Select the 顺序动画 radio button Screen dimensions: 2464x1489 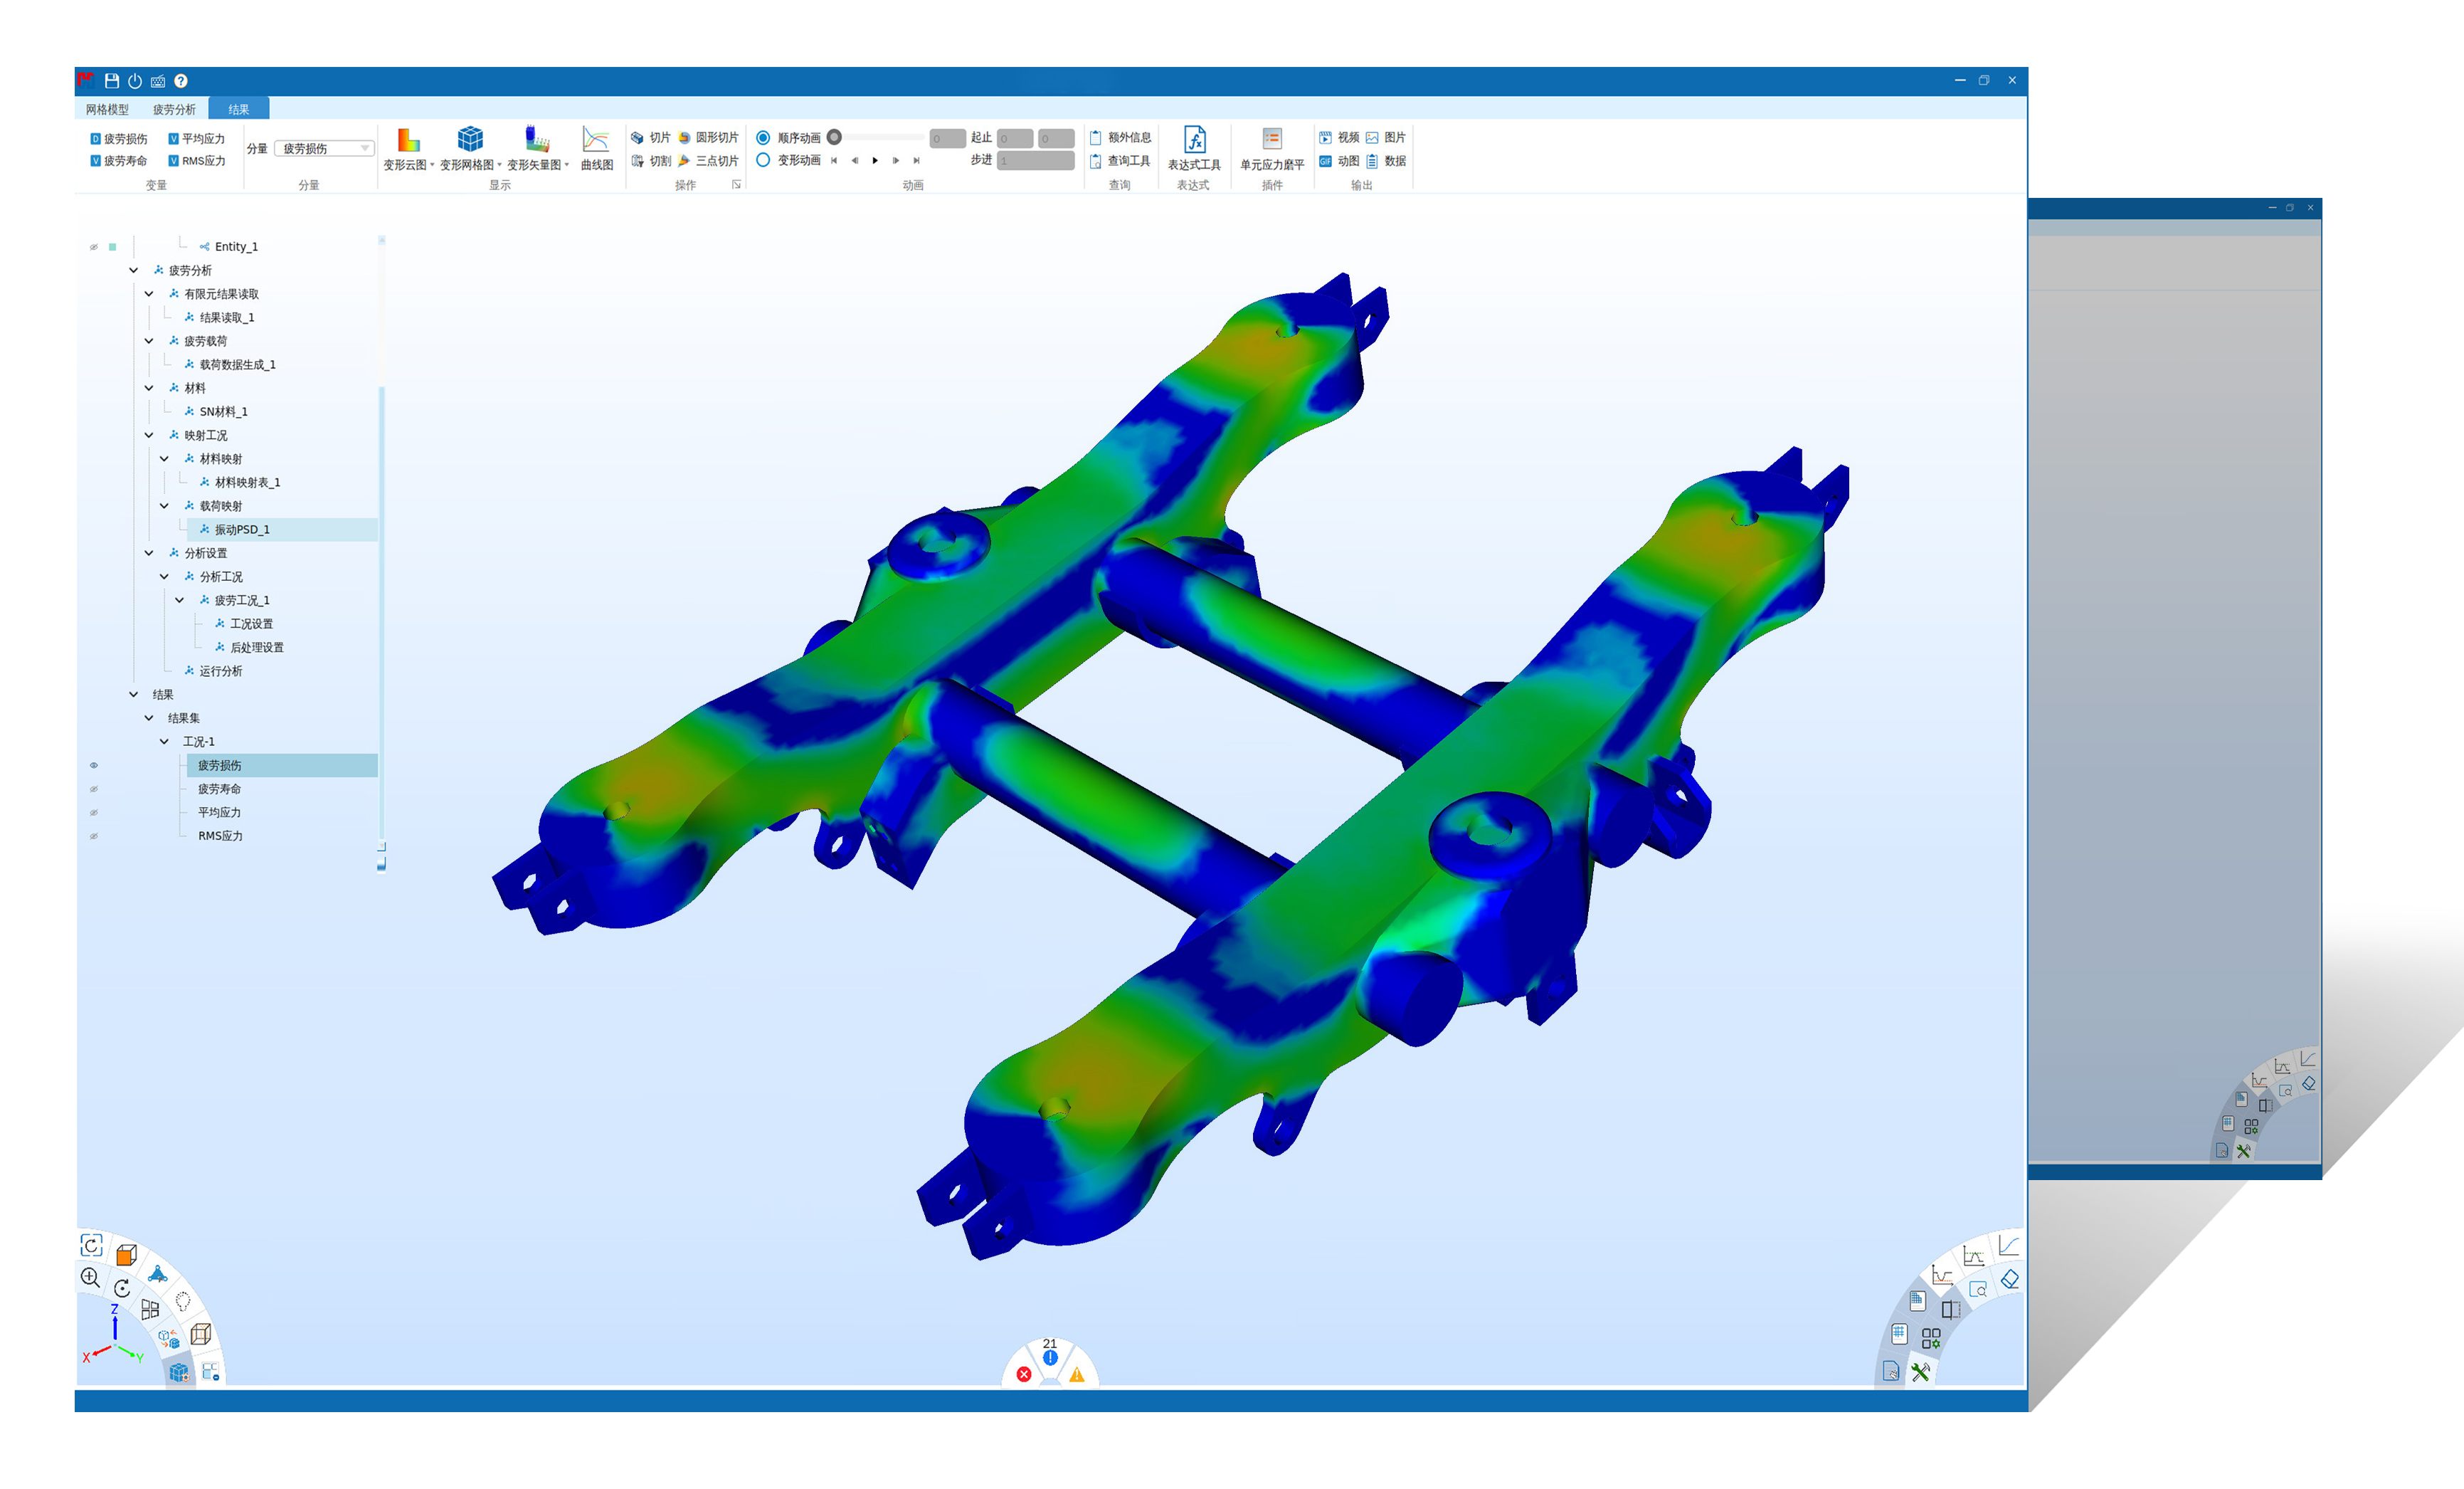click(763, 138)
